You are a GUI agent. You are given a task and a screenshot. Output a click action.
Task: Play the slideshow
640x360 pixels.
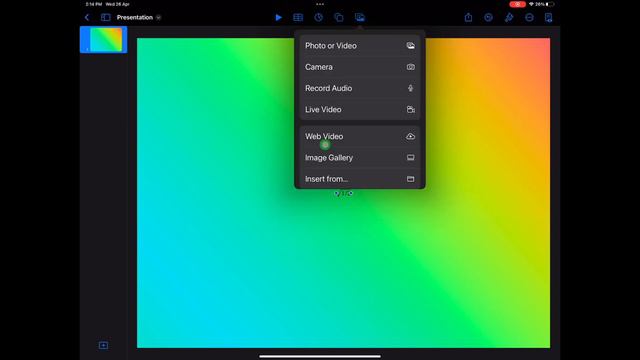point(278,18)
